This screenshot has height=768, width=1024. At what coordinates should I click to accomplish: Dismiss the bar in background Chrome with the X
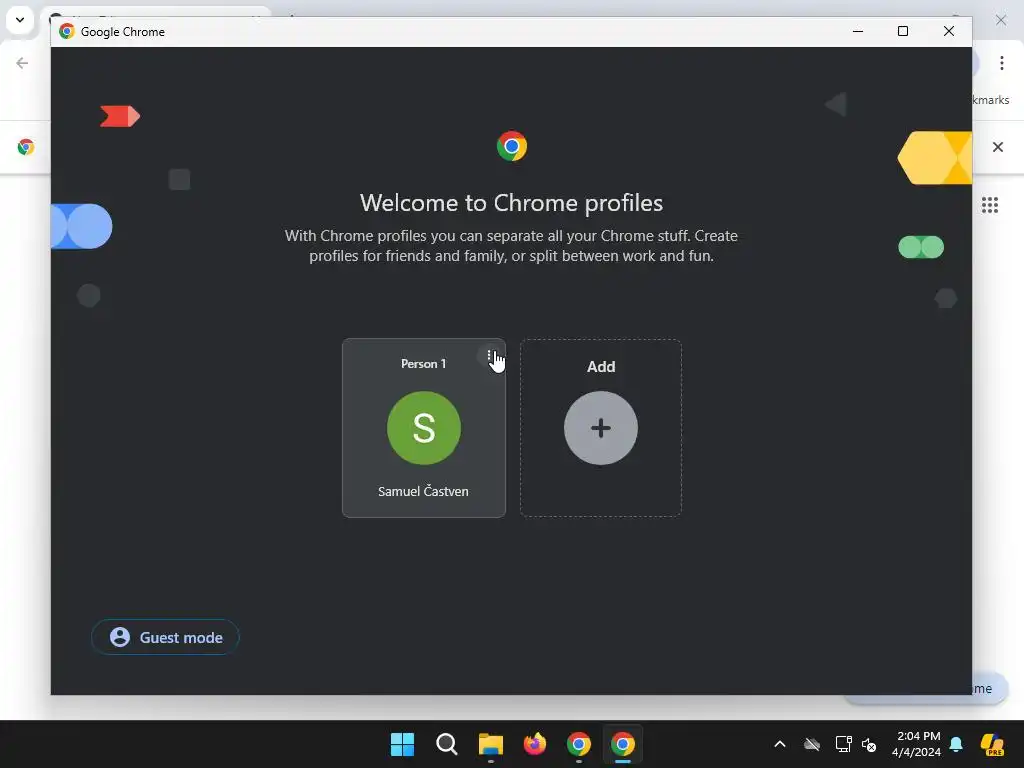(x=997, y=147)
